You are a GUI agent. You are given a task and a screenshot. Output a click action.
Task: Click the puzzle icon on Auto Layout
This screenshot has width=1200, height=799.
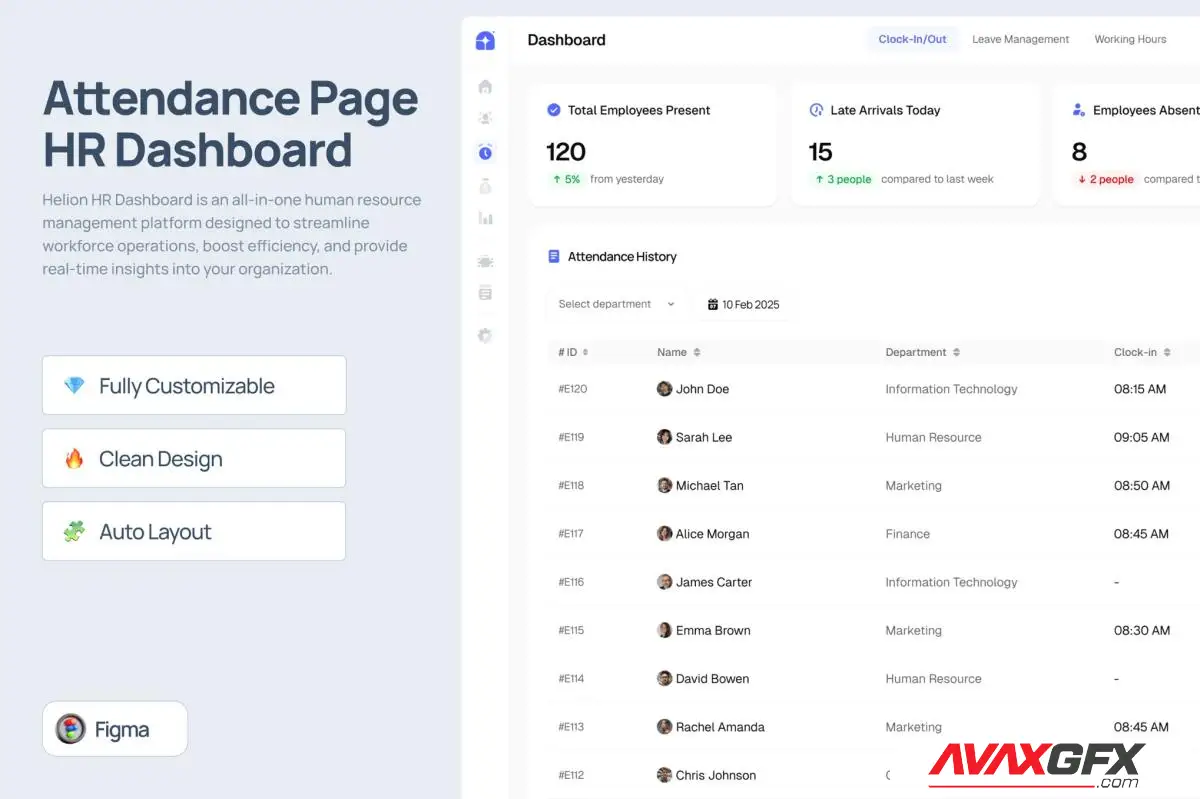(x=74, y=532)
